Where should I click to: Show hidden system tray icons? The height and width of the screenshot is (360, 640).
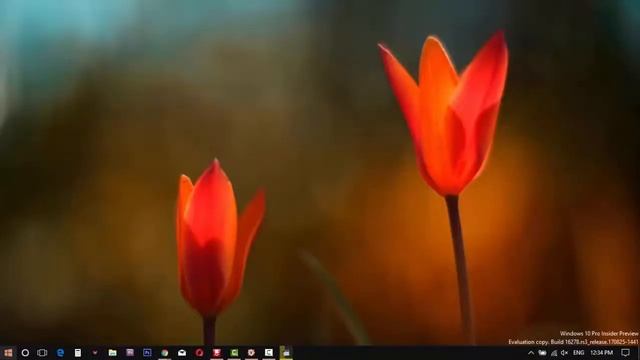(x=531, y=353)
